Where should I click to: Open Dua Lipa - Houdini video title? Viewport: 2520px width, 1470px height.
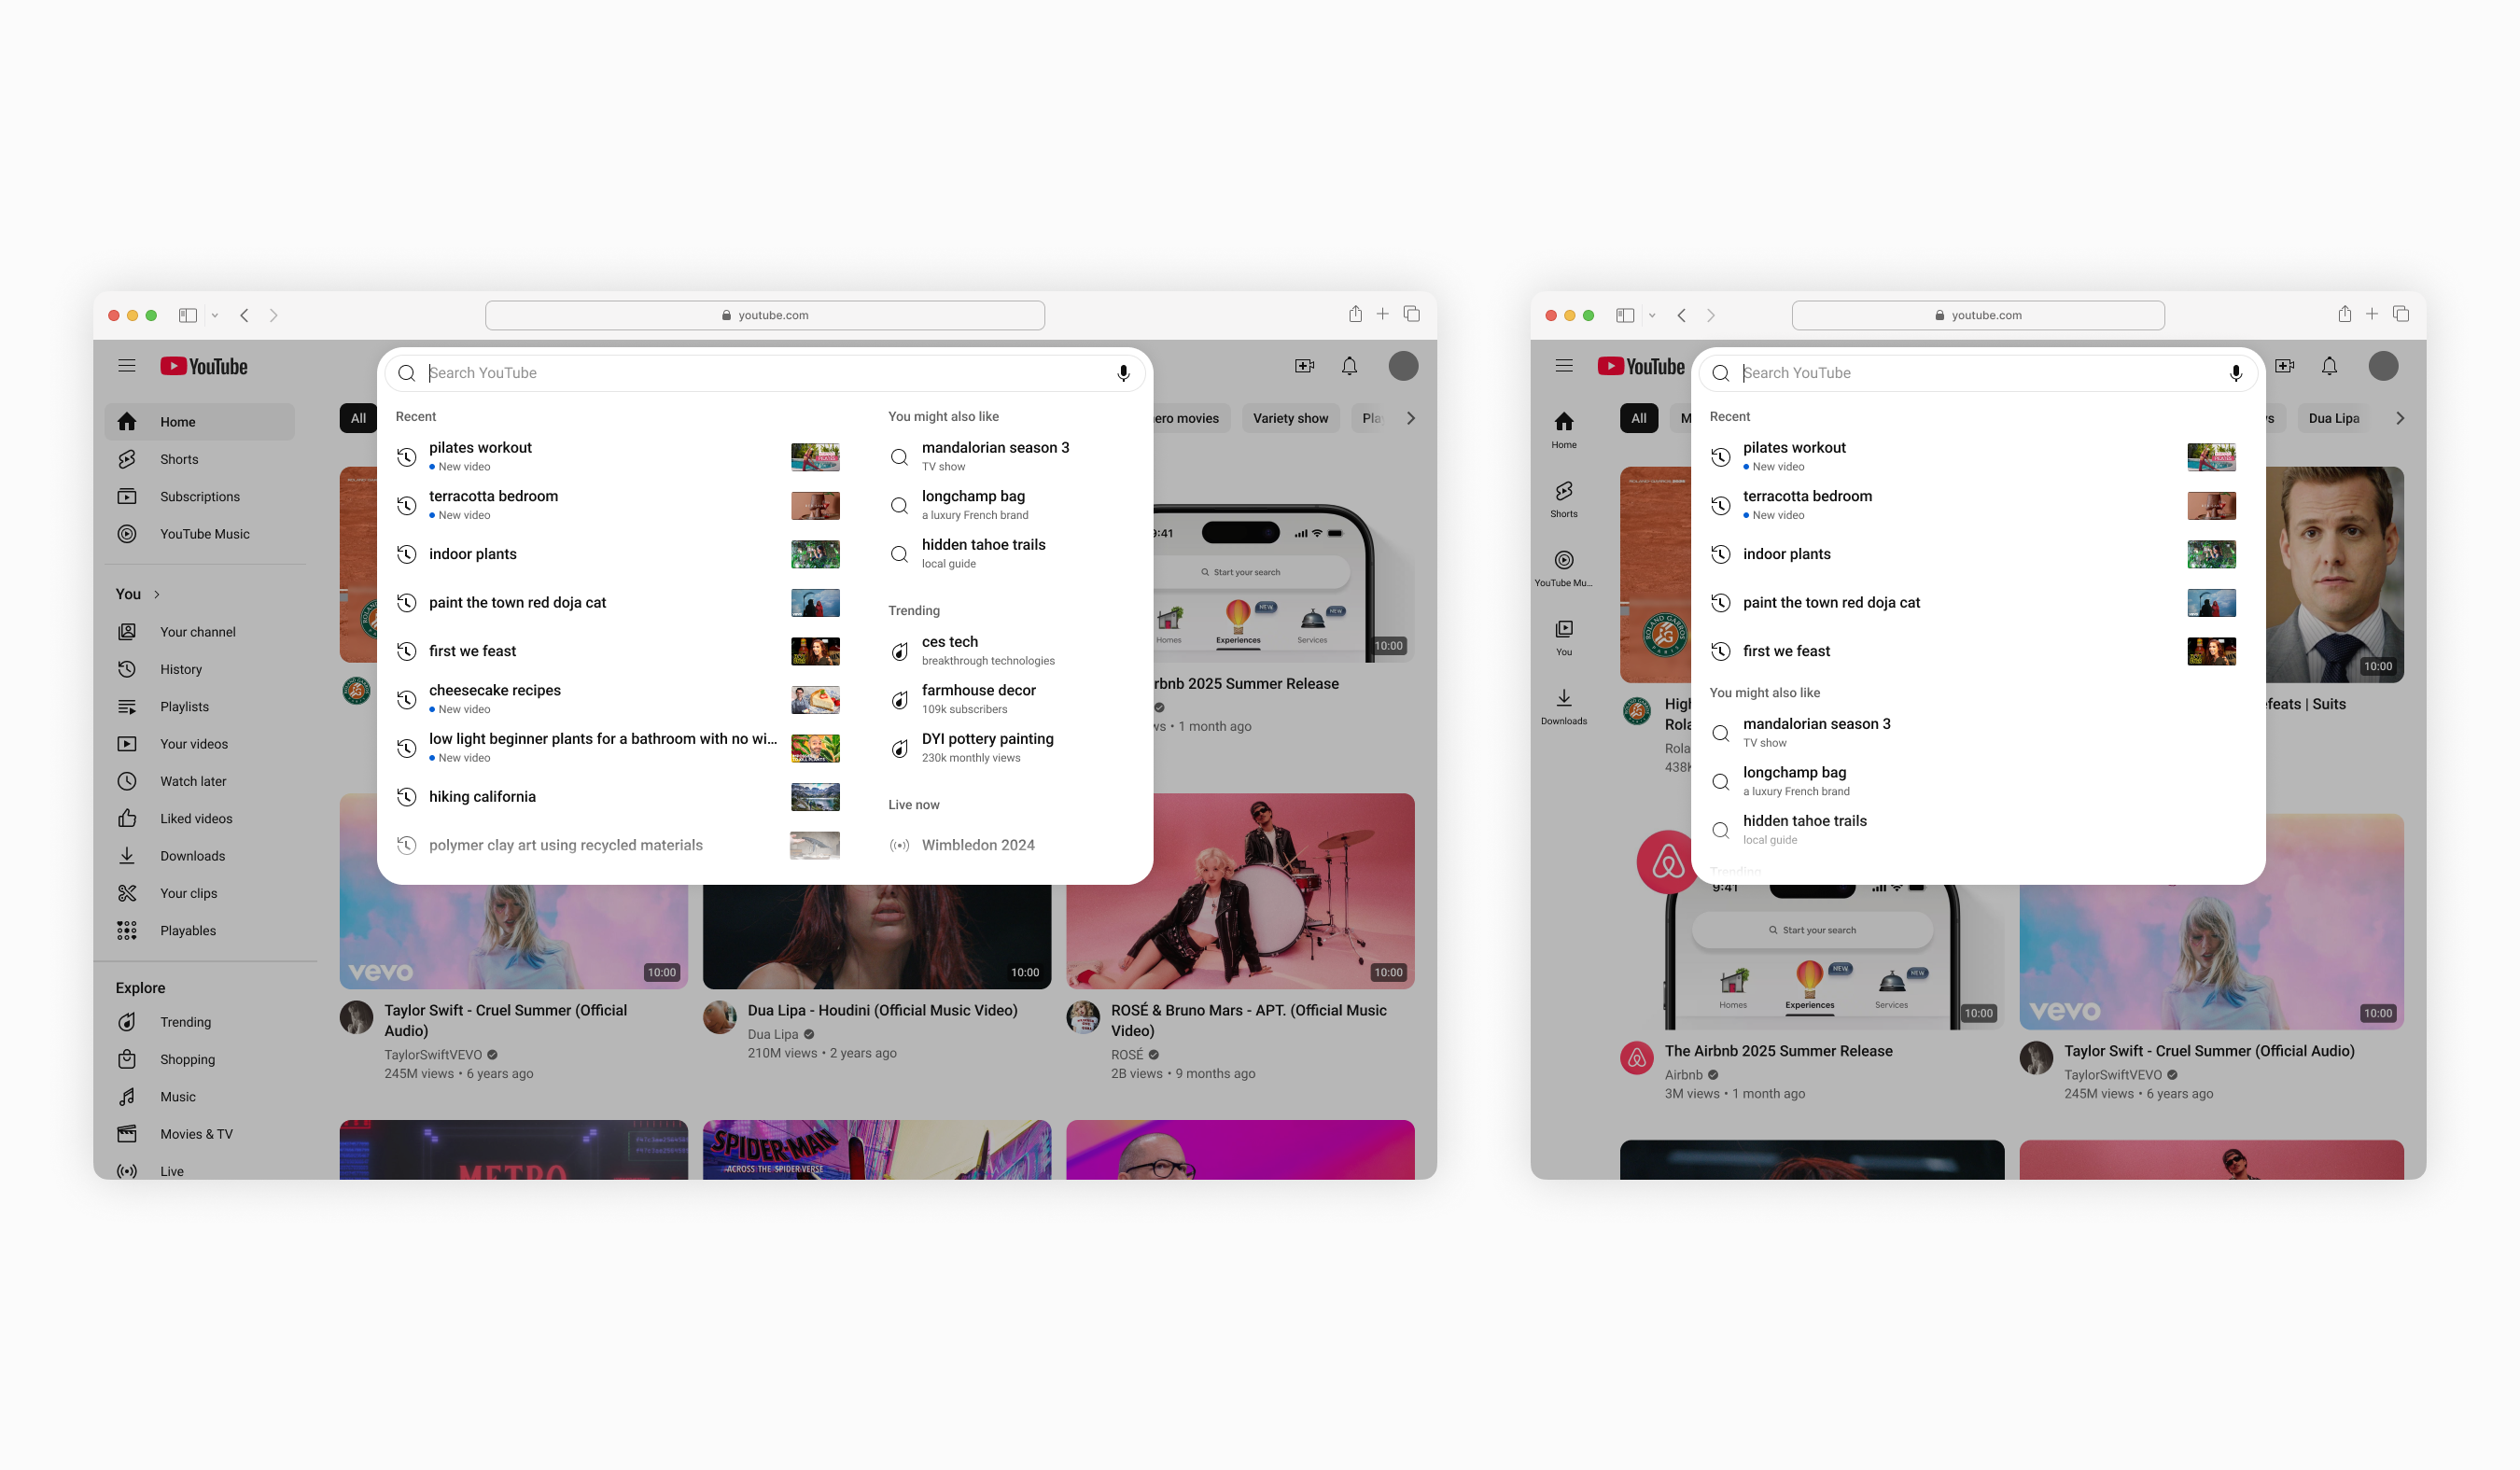[x=882, y=1011]
